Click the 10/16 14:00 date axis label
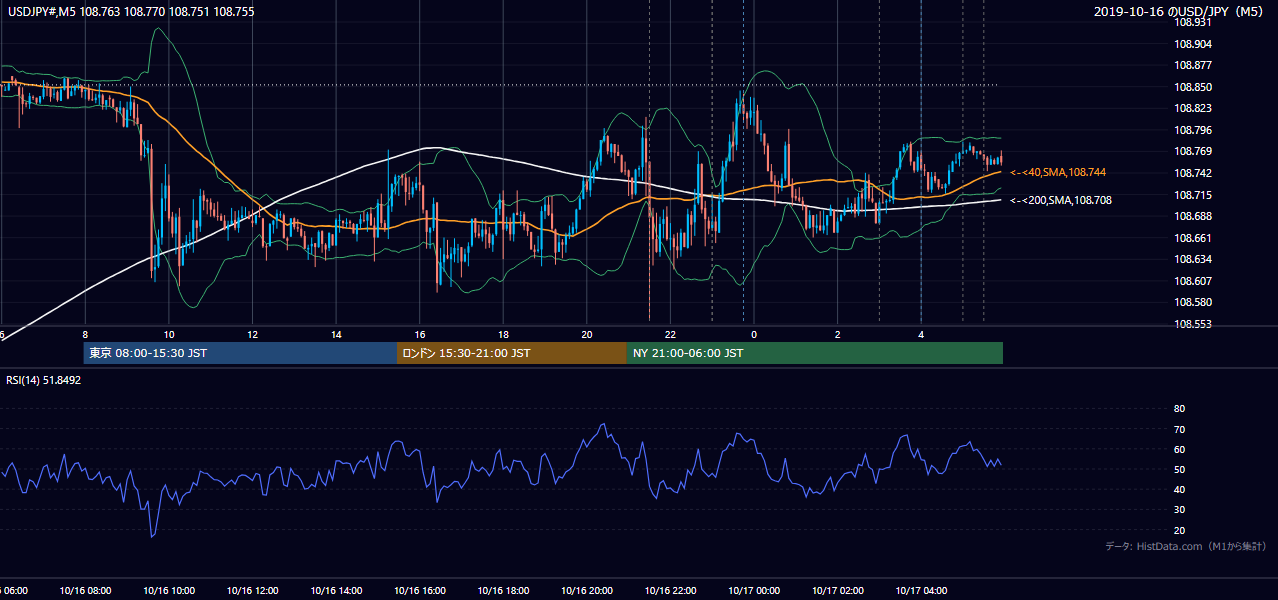1278x600 pixels. click(x=336, y=591)
